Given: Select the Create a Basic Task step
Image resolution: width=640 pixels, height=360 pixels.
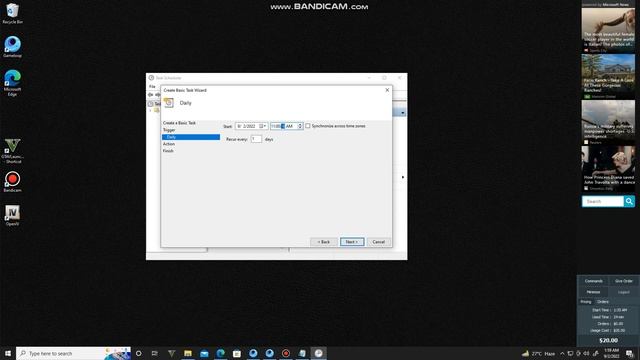Looking at the screenshot, I should coord(179,123).
